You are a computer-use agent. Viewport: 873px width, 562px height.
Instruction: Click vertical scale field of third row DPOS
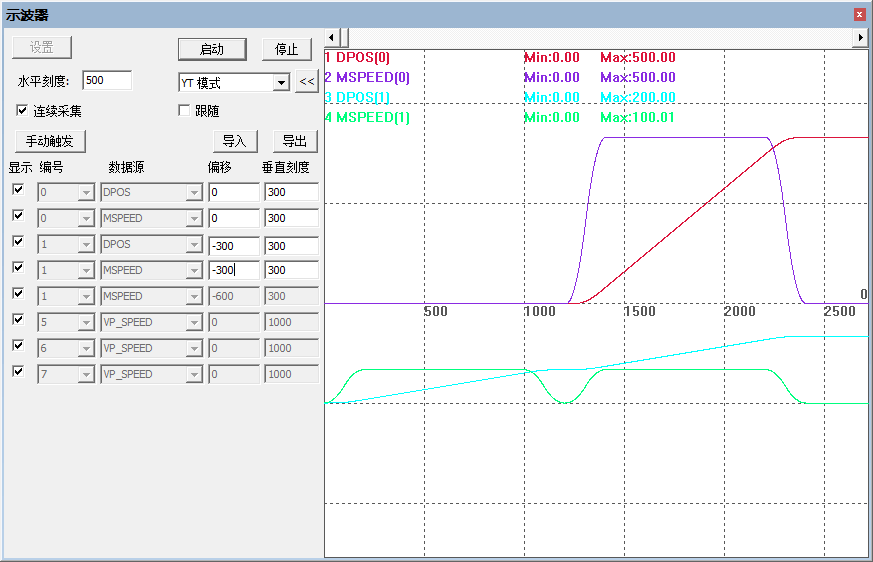coord(291,244)
